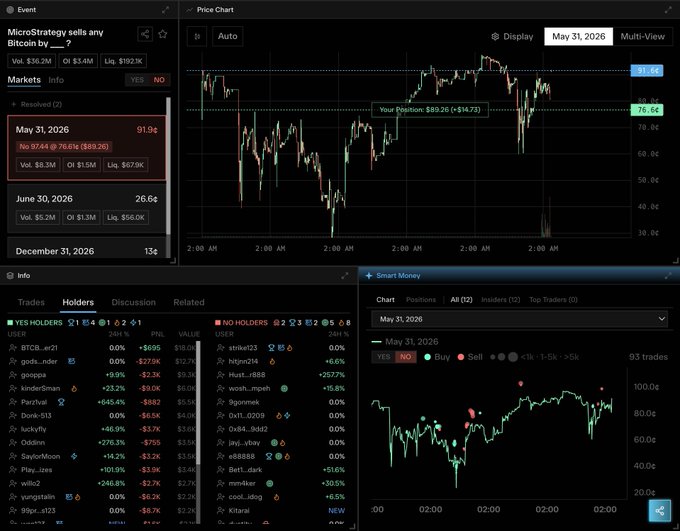680x531 pixels.
Task: Click trophy badge next to e88888
Action: pyautogui.click(x=269, y=456)
